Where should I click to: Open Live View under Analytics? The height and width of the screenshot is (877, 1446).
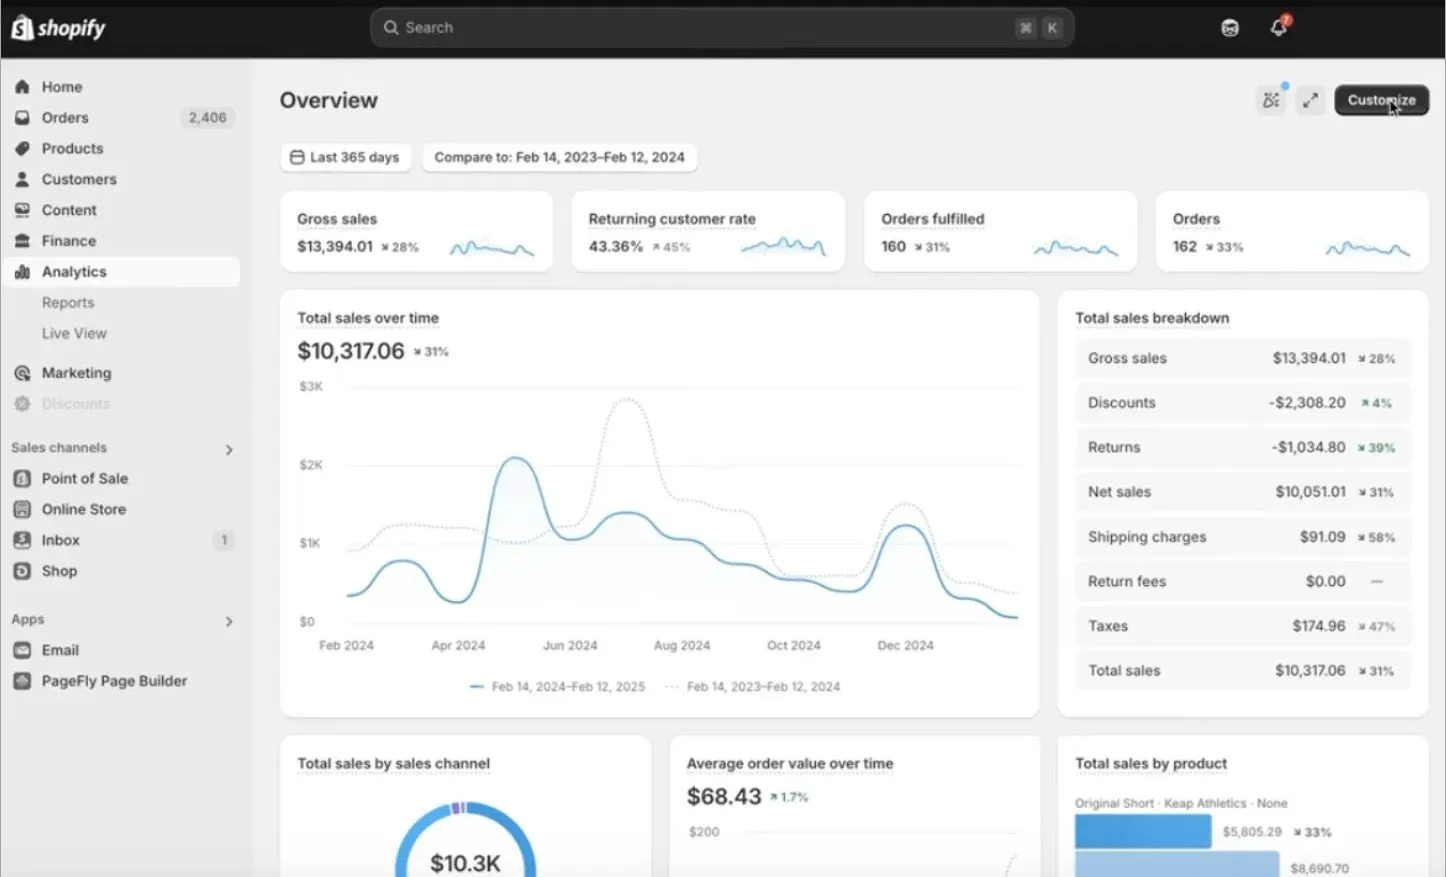coord(74,334)
